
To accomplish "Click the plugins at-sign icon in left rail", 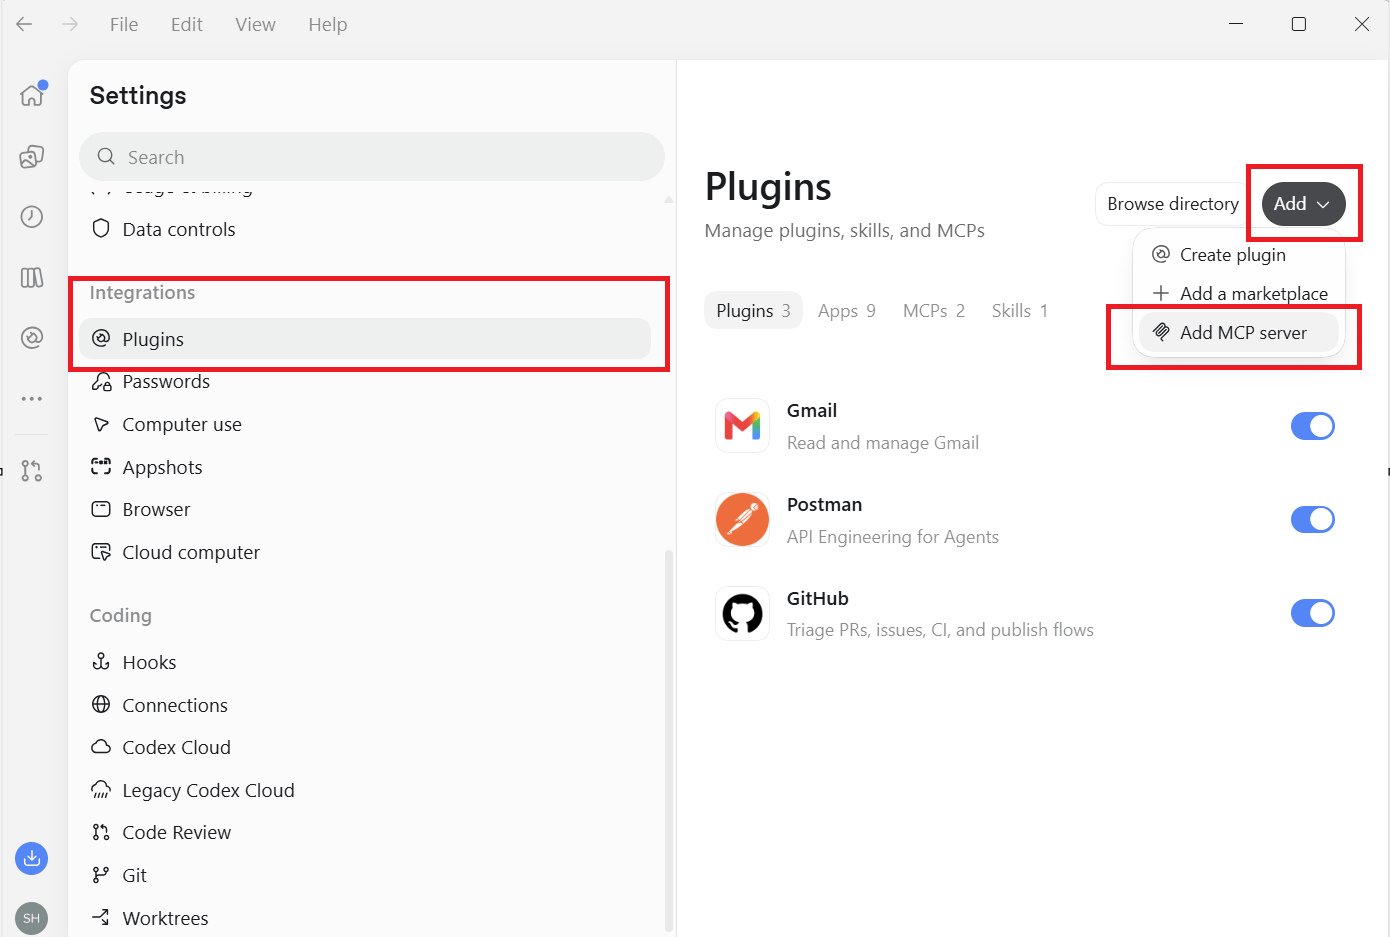I will [x=32, y=338].
